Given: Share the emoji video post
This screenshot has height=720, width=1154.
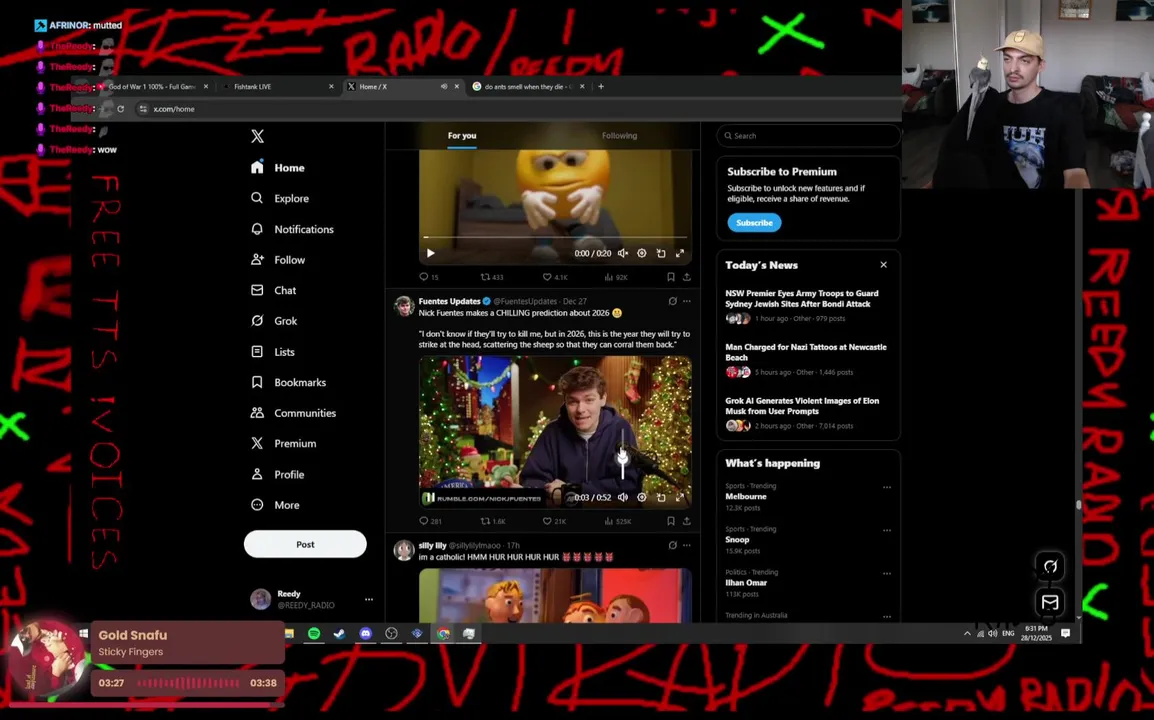Looking at the screenshot, I should coord(687,277).
